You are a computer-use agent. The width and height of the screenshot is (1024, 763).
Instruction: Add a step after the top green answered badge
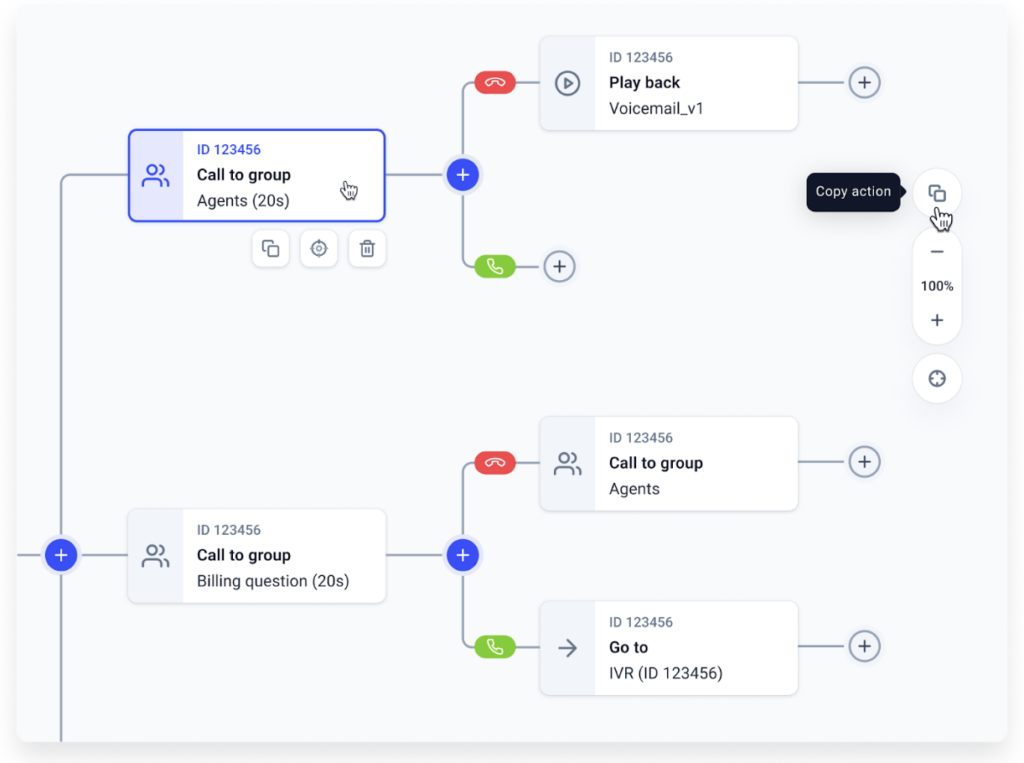(x=559, y=267)
